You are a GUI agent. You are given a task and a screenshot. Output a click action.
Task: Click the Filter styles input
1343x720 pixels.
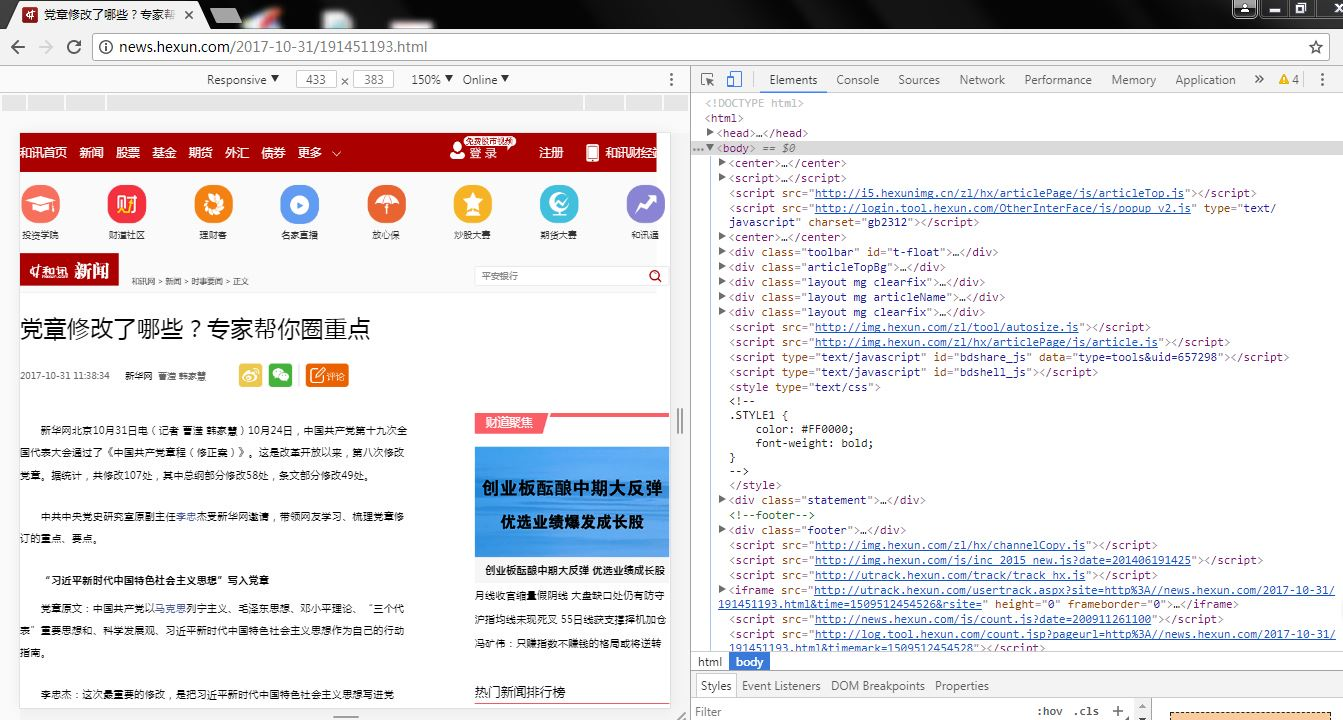point(860,711)
